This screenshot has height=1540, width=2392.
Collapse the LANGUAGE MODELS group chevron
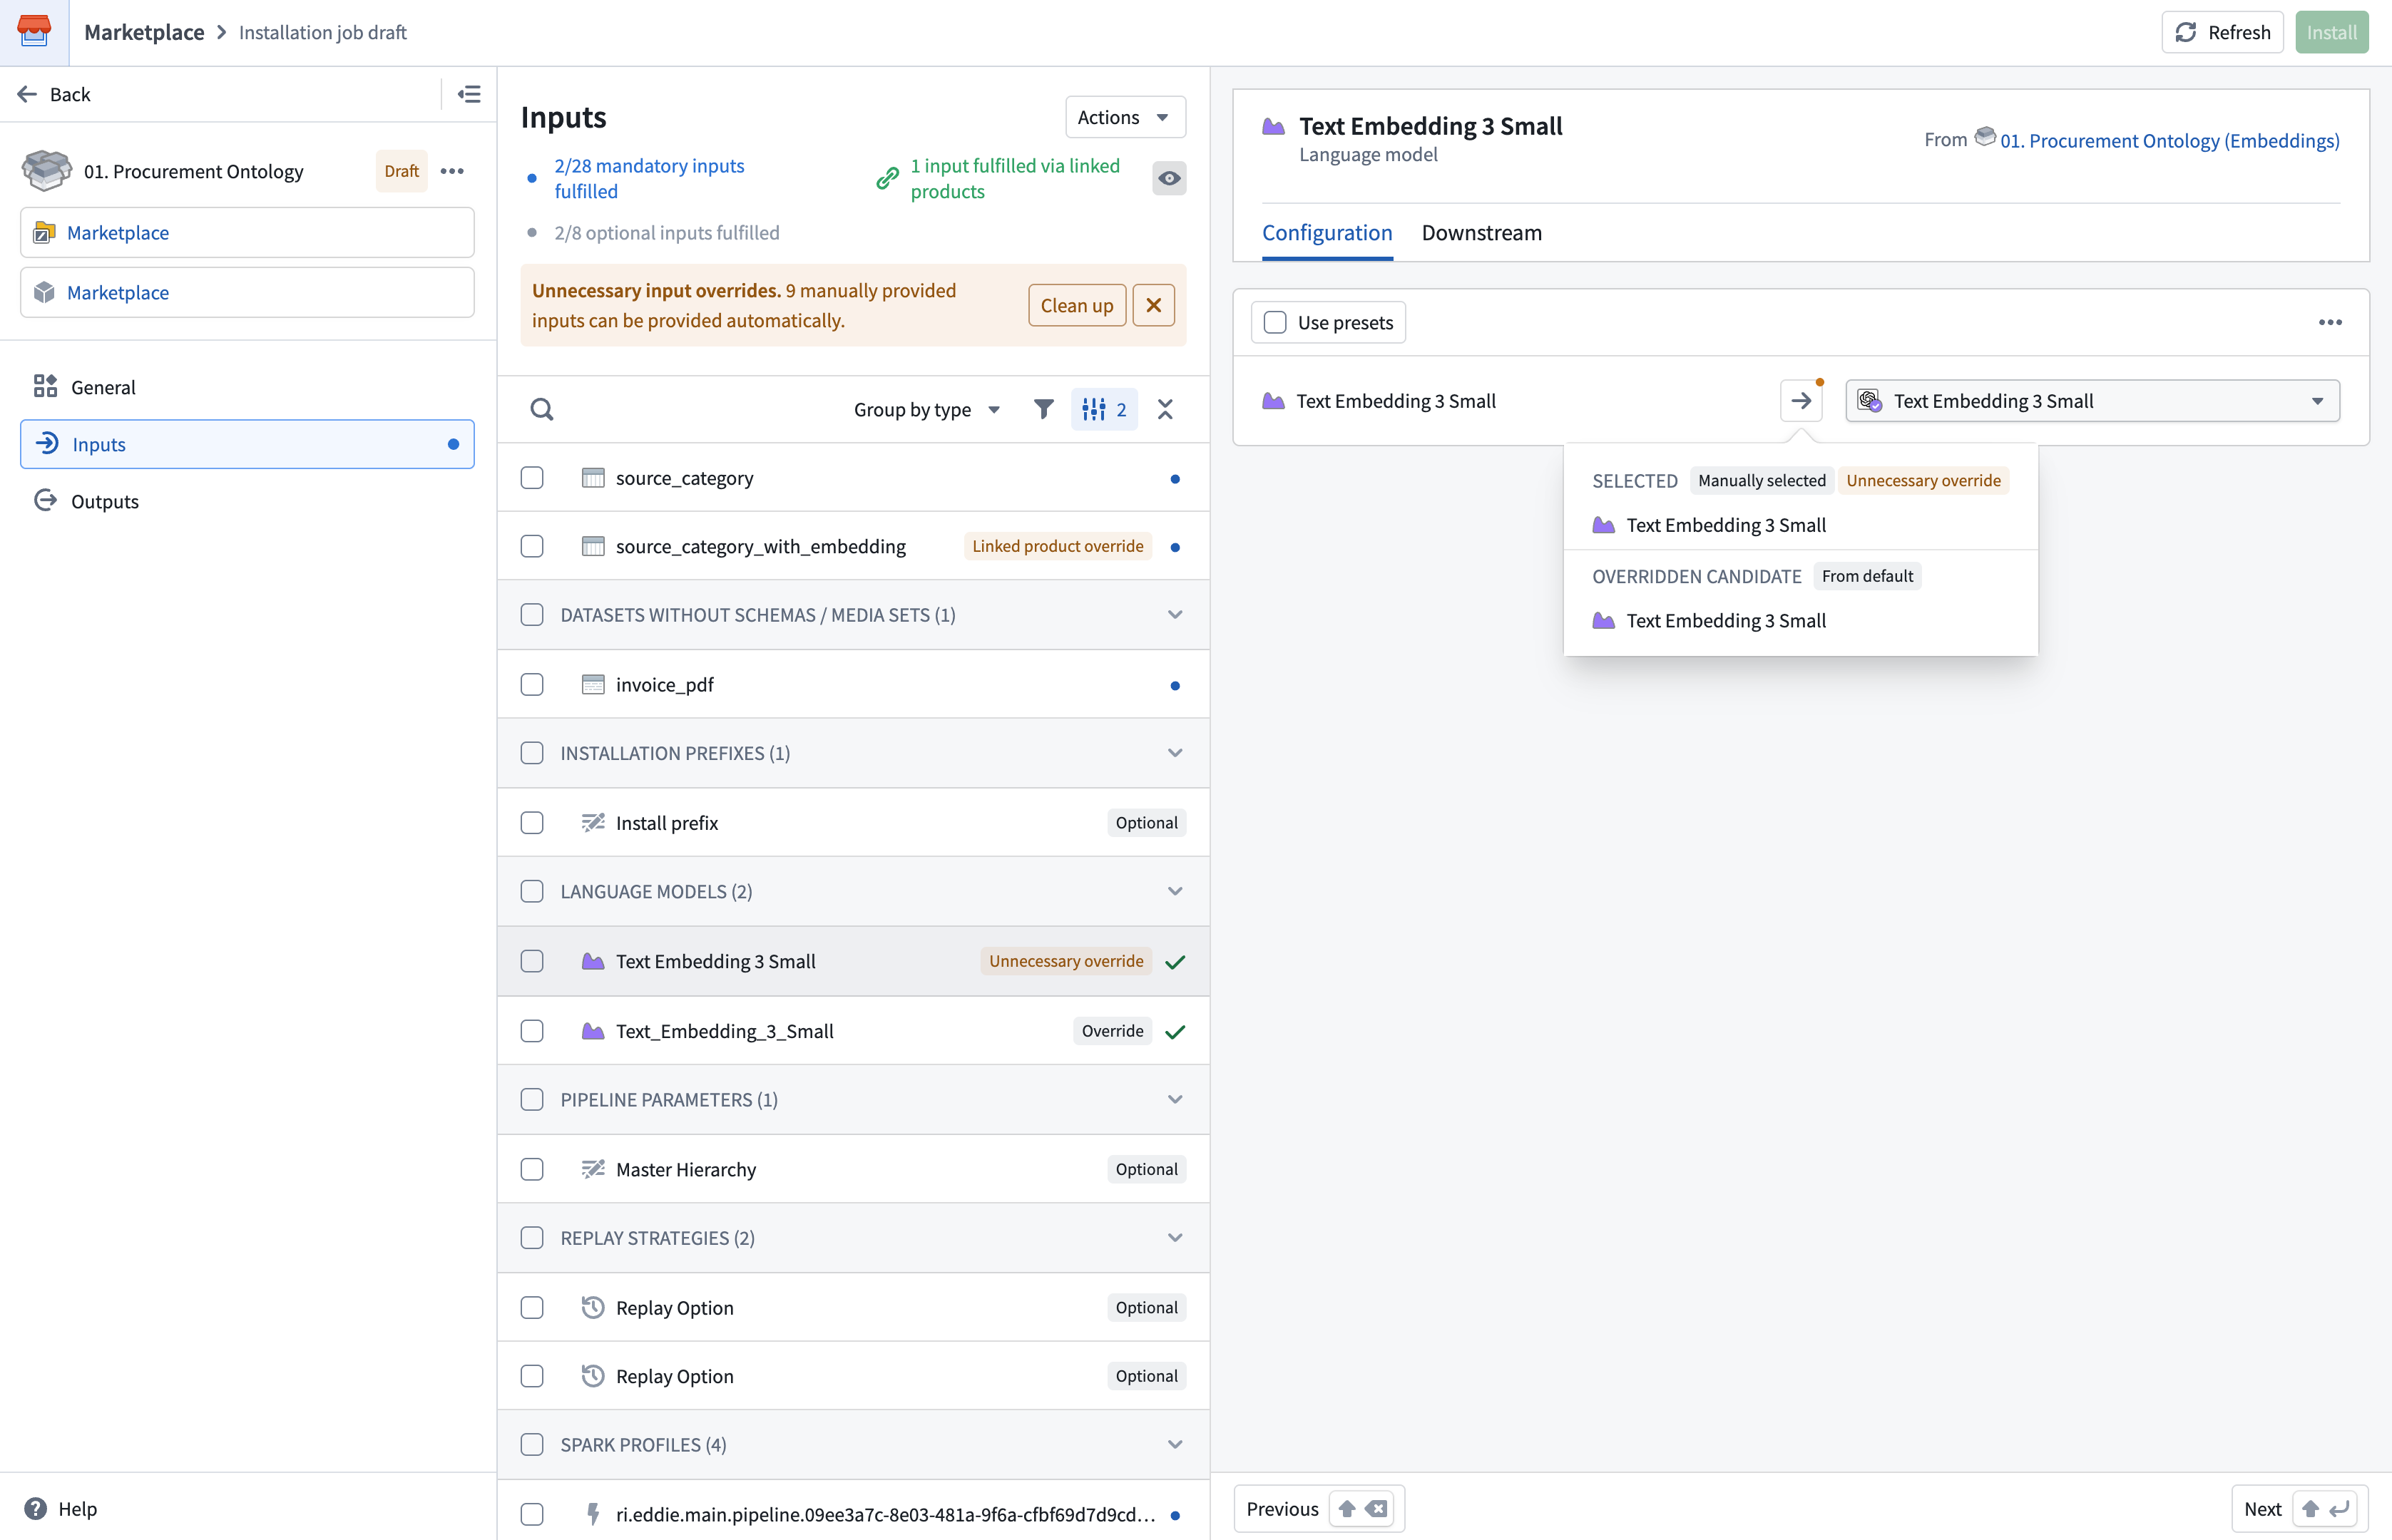tap(1175, 891)
